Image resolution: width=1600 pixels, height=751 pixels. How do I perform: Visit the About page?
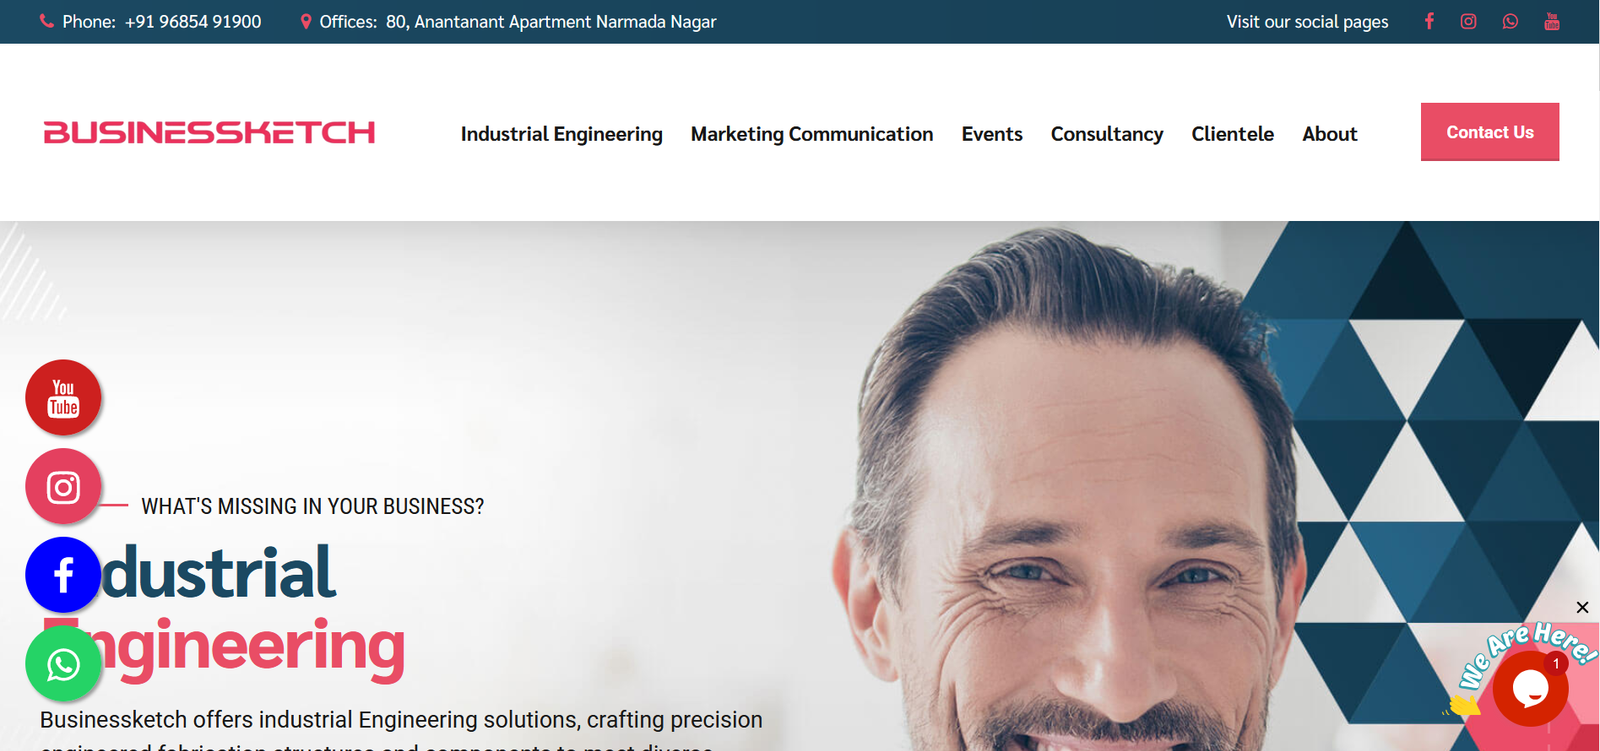(1329, 134)
